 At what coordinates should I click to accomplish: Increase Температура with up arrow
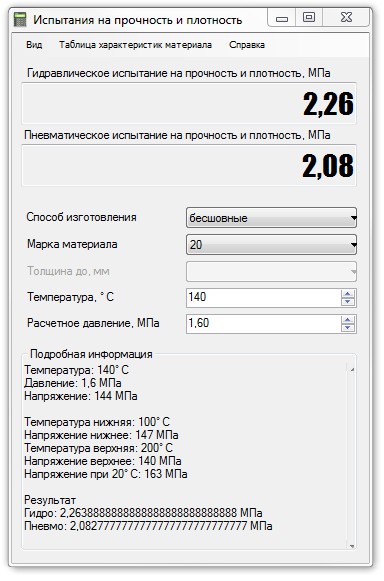pos(348,293)
